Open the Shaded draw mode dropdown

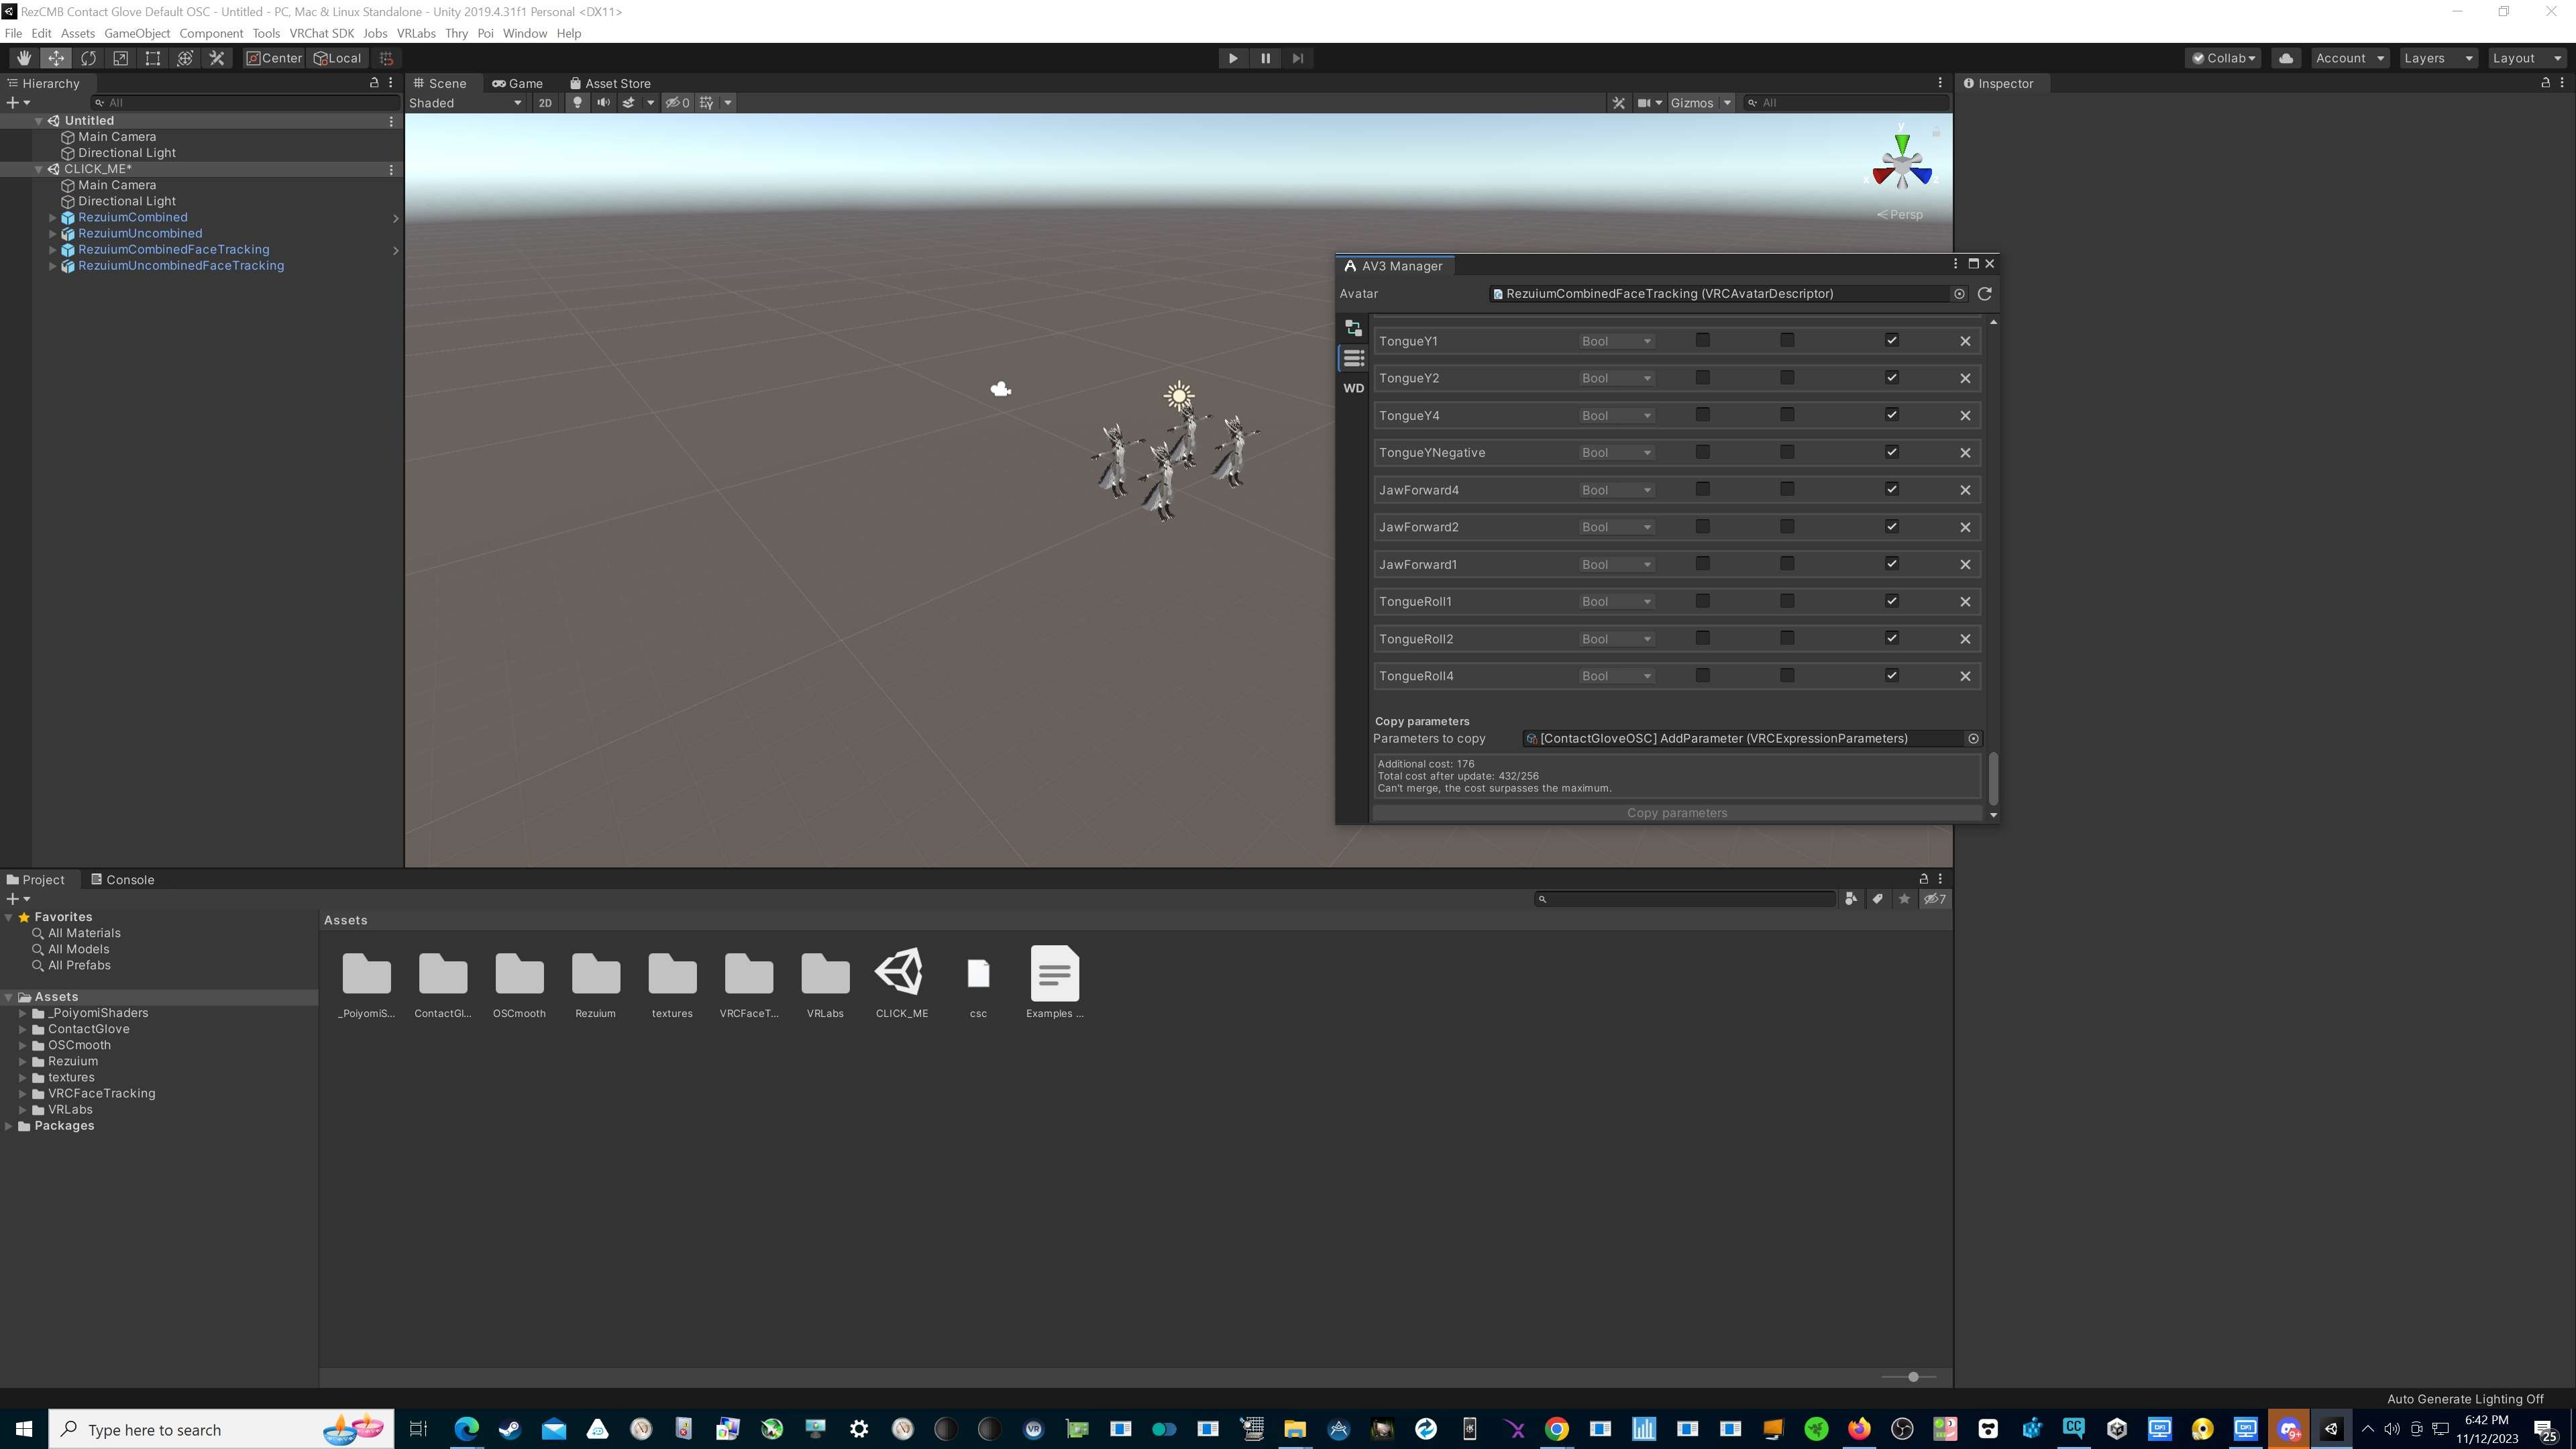click(465, 102)
